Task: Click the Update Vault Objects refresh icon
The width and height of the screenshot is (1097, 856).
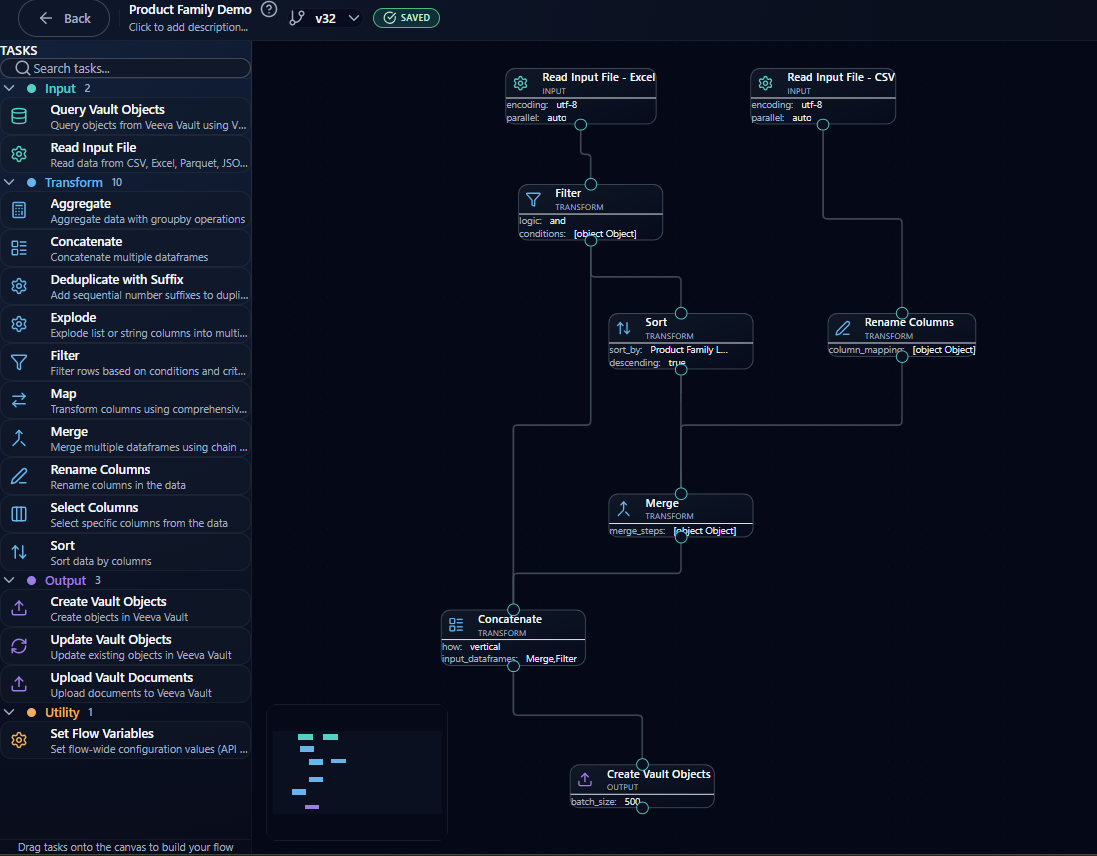Action: click(x=19, y=647)
